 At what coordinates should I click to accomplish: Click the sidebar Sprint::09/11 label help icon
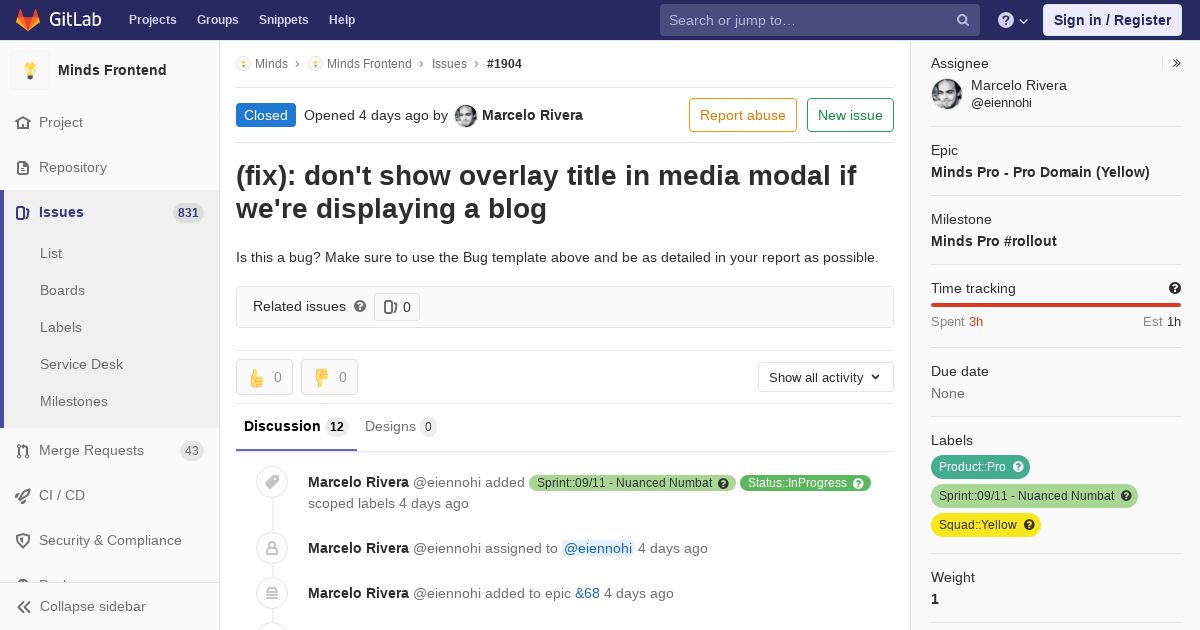click(1126, 496)
